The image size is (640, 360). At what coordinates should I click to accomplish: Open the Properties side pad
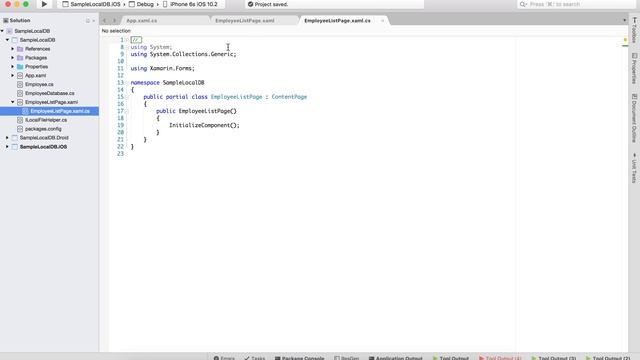634,69
